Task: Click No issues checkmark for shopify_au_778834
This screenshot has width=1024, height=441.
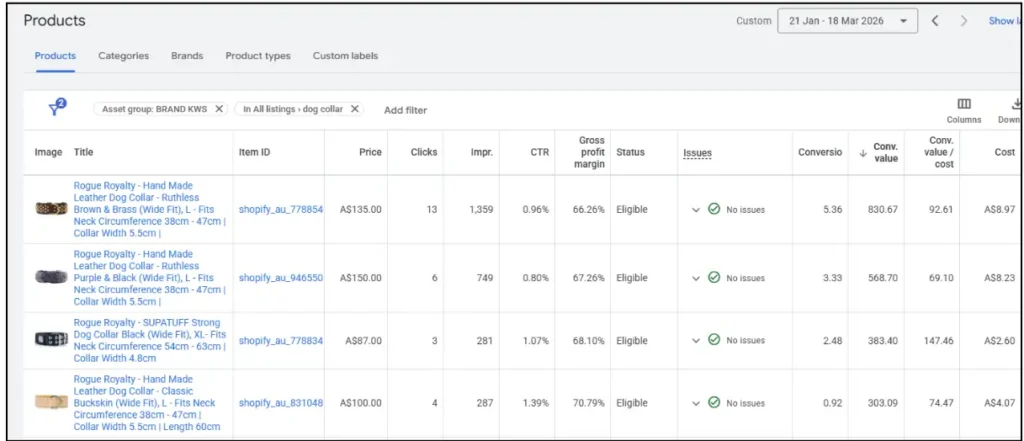Action: point(714,340)
